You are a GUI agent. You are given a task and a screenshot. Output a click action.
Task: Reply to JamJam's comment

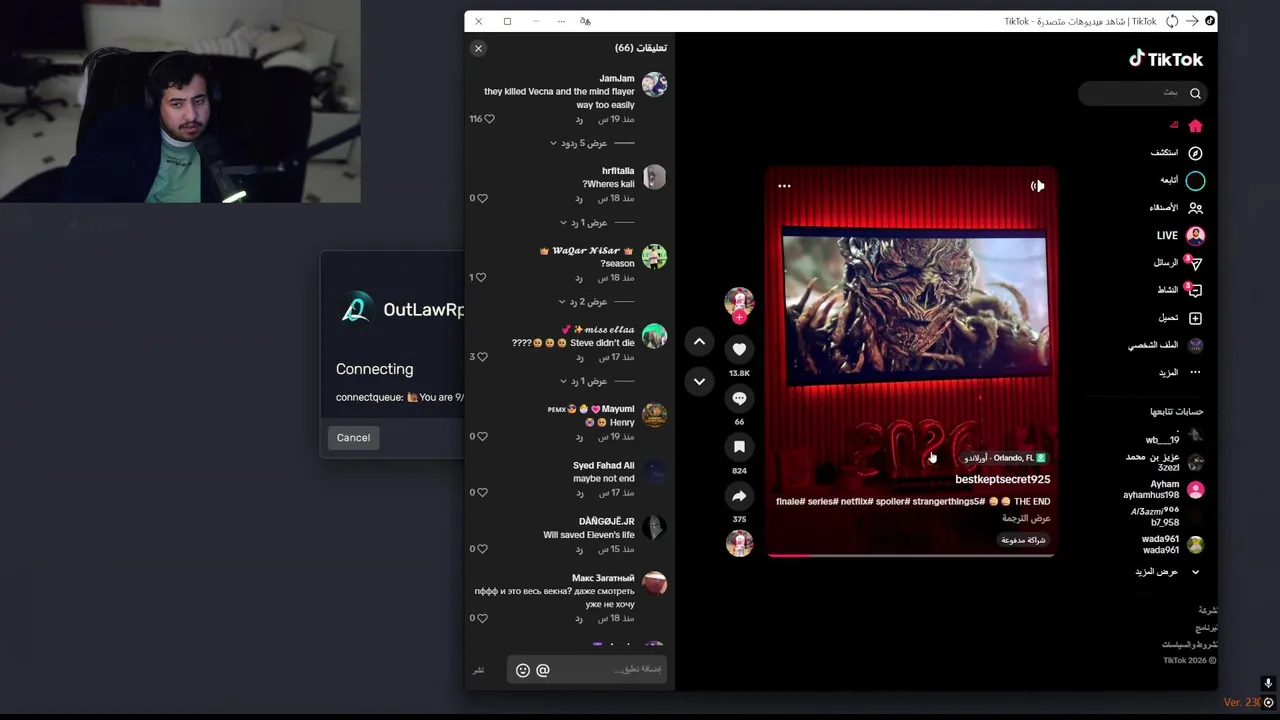pyautogui.click(x=579, y=119)
